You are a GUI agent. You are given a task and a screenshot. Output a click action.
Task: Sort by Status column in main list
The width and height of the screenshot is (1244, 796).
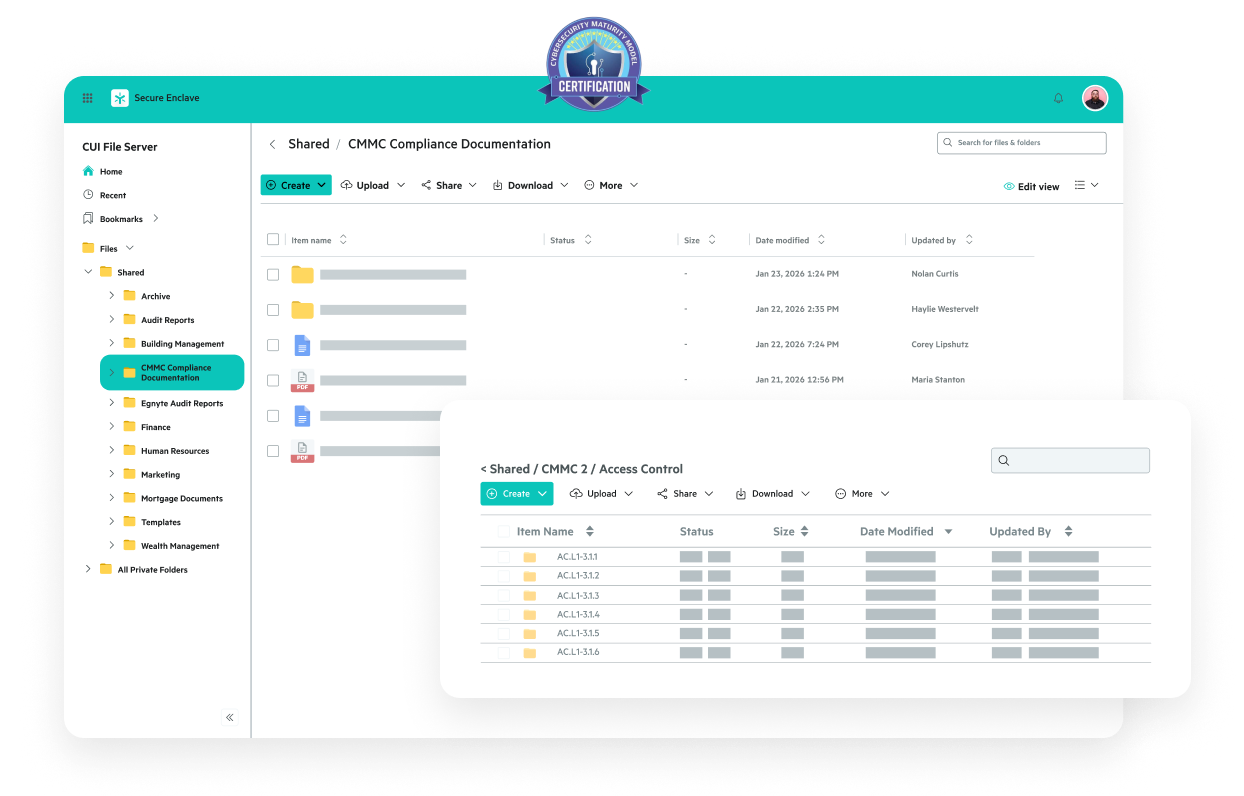click(x=571, y=240)
